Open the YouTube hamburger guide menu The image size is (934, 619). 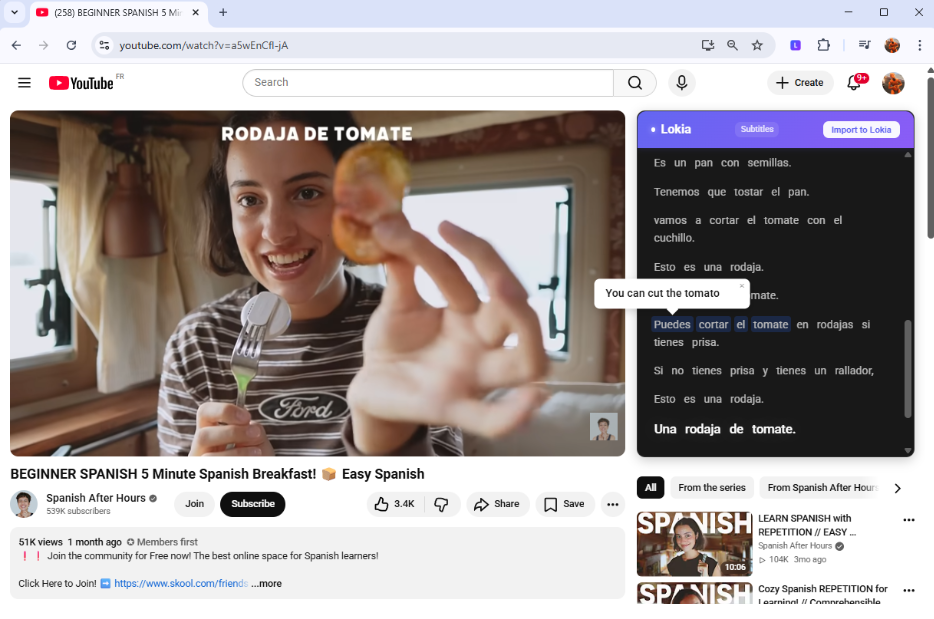(x=24, y=83)
